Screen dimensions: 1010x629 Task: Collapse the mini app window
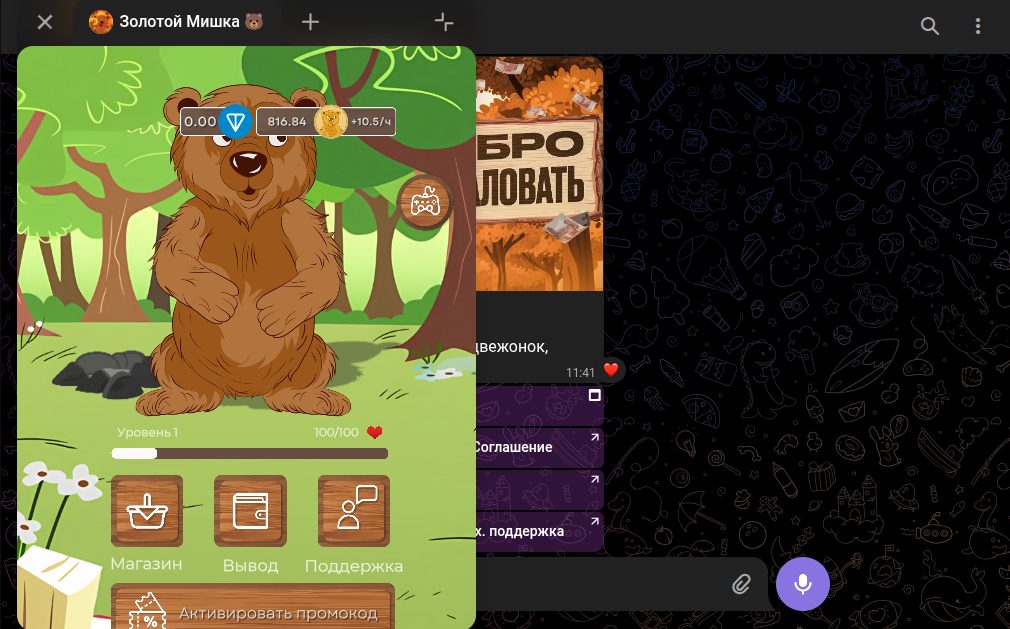click(x=444, y=22)
